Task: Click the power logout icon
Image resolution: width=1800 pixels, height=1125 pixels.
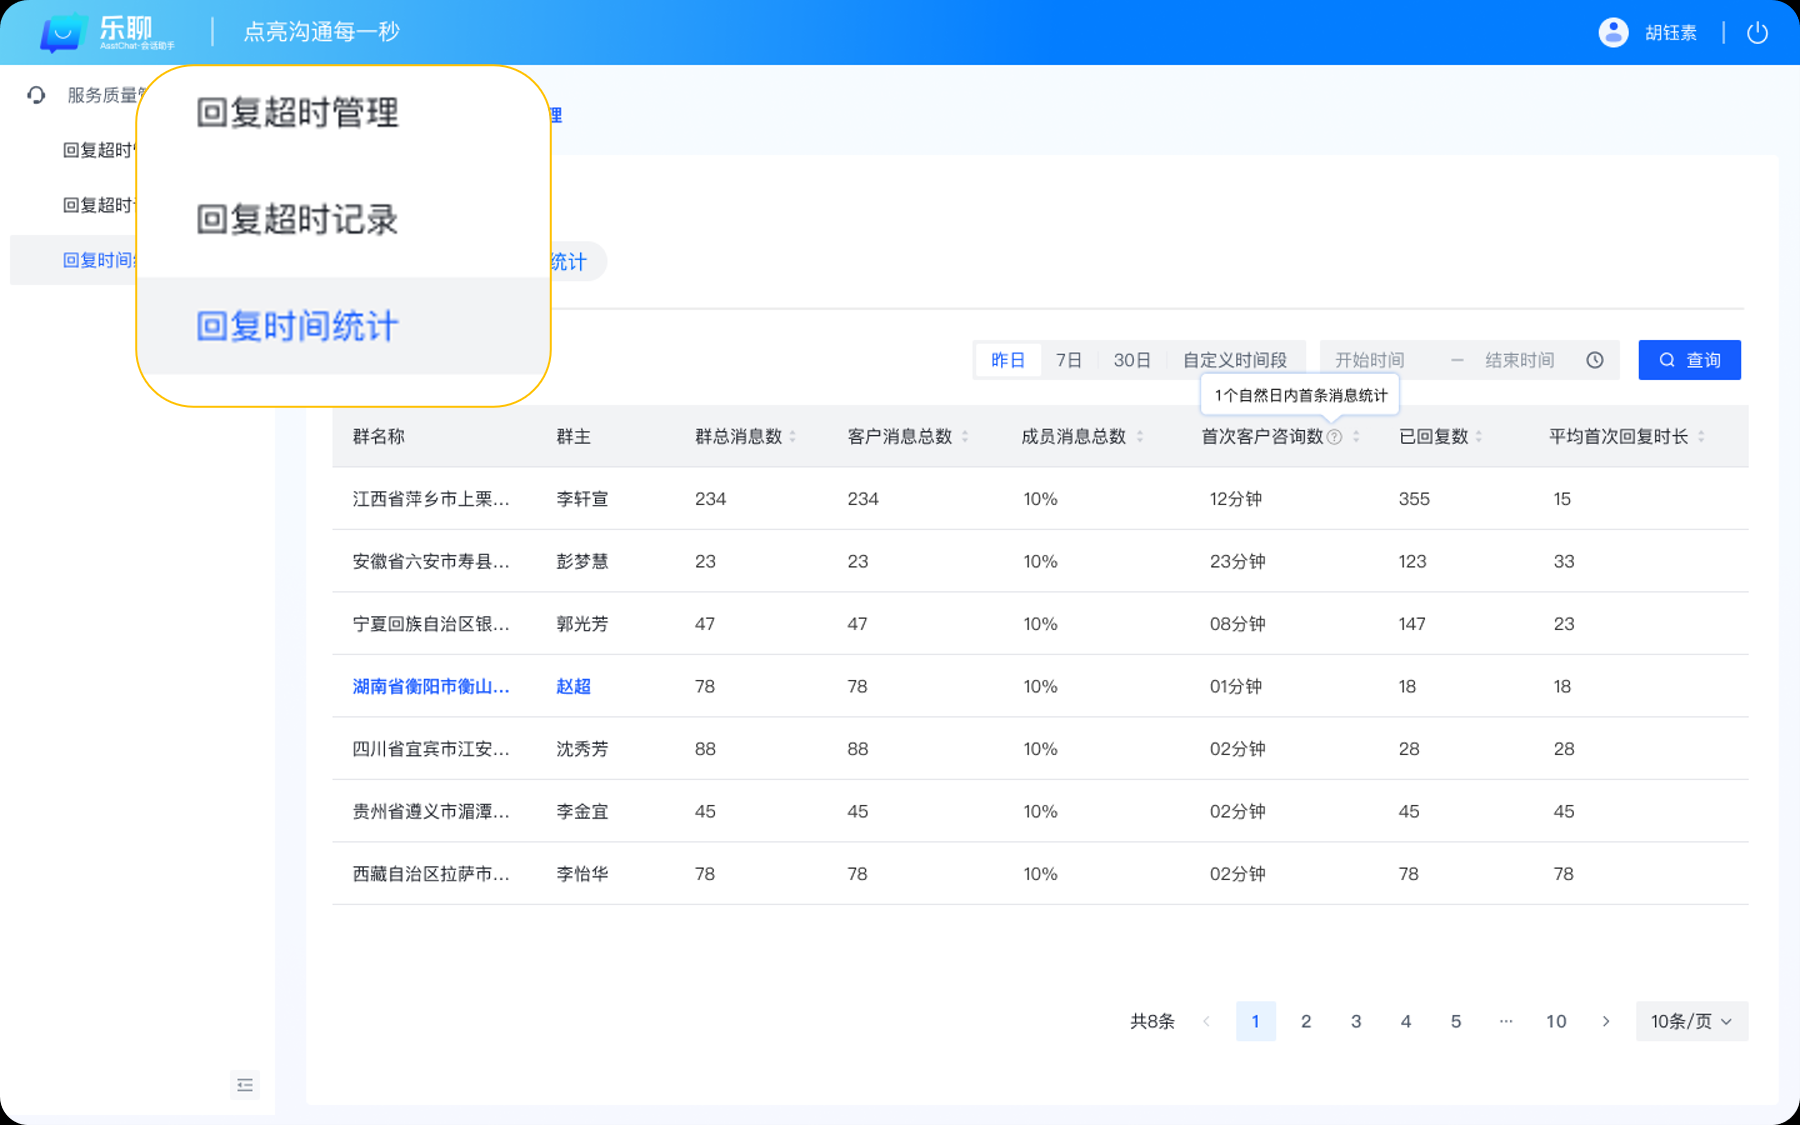Action: pos(1757,32)
